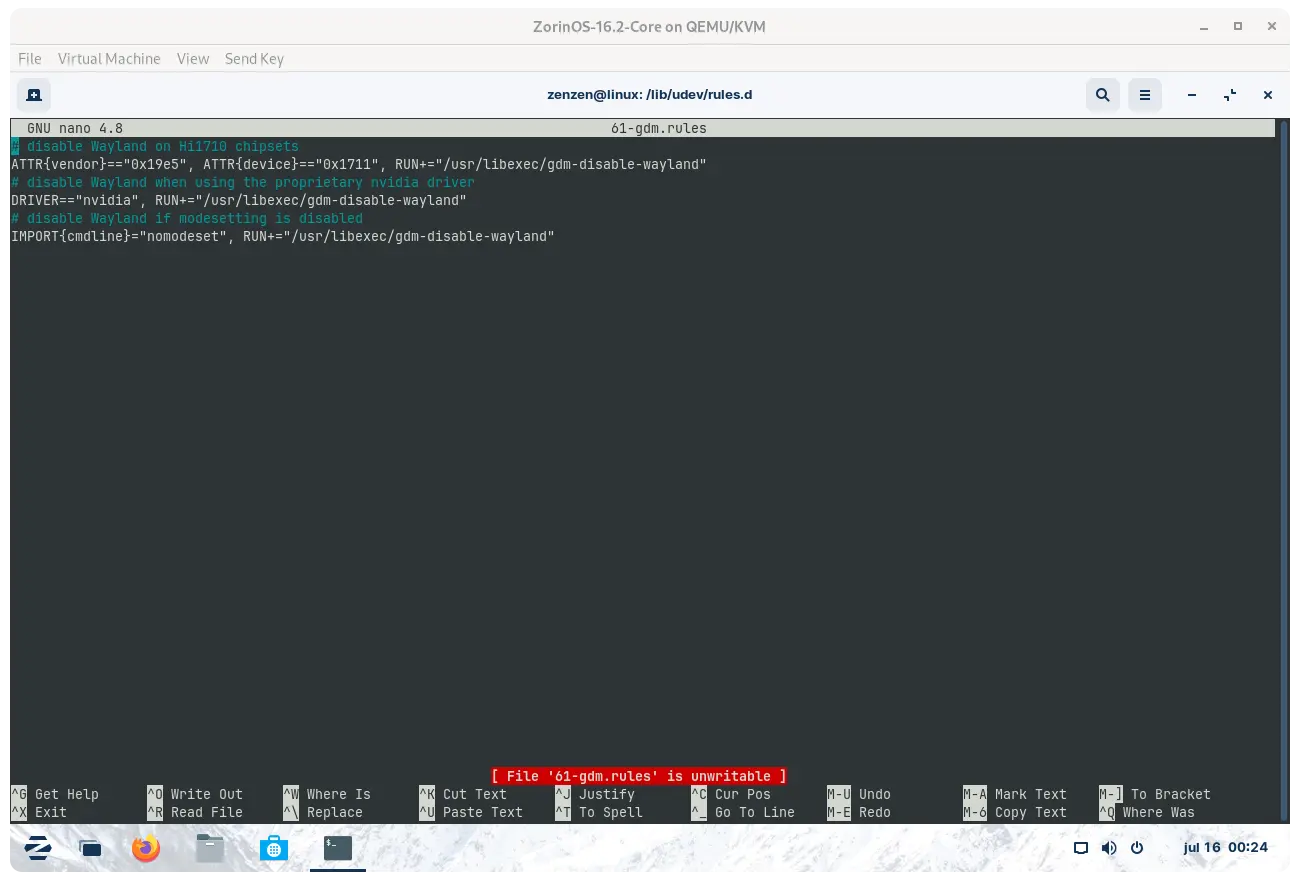Click the '^_ Go To Line' shortcut
The image size is (1300, 882).
(743, 812)
